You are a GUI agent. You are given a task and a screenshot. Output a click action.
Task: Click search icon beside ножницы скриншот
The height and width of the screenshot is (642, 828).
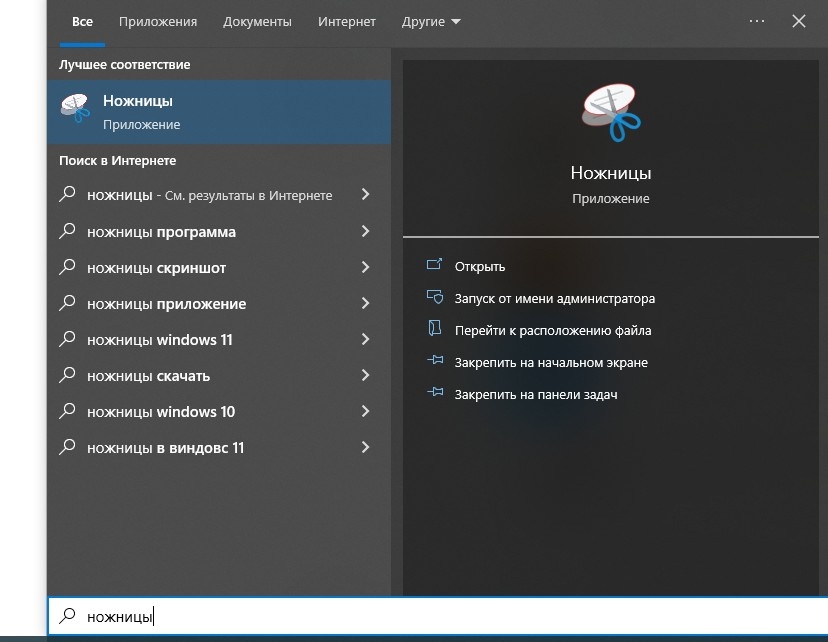click(x=67, y=267)
